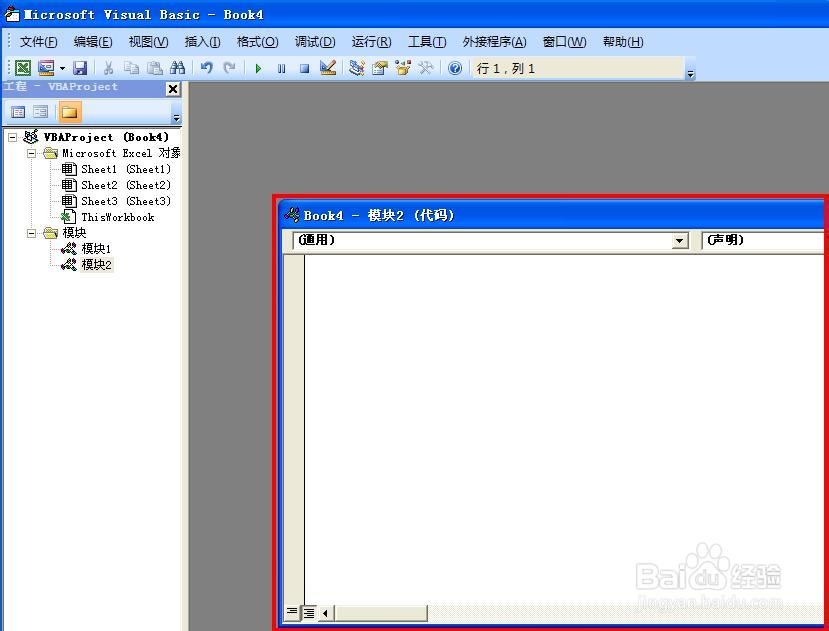Click the Undo arrow icon

coord(206,68)
